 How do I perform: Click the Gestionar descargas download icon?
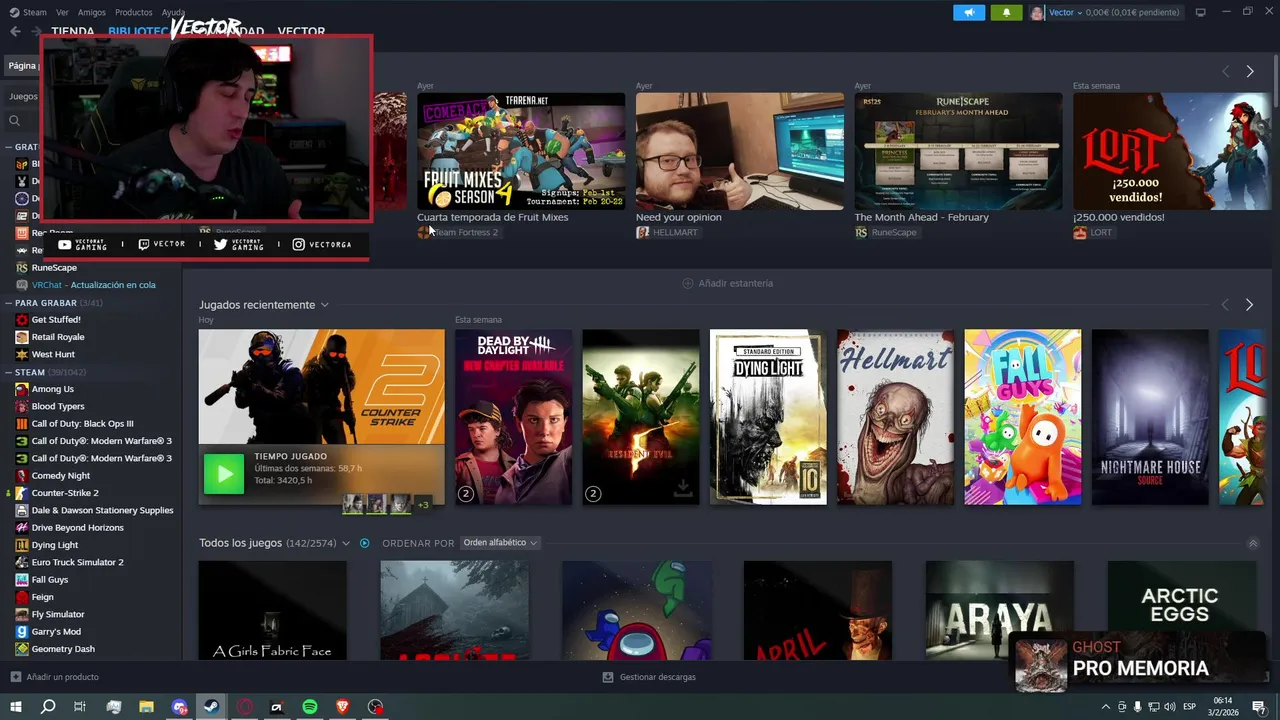[x=607, y=677]
